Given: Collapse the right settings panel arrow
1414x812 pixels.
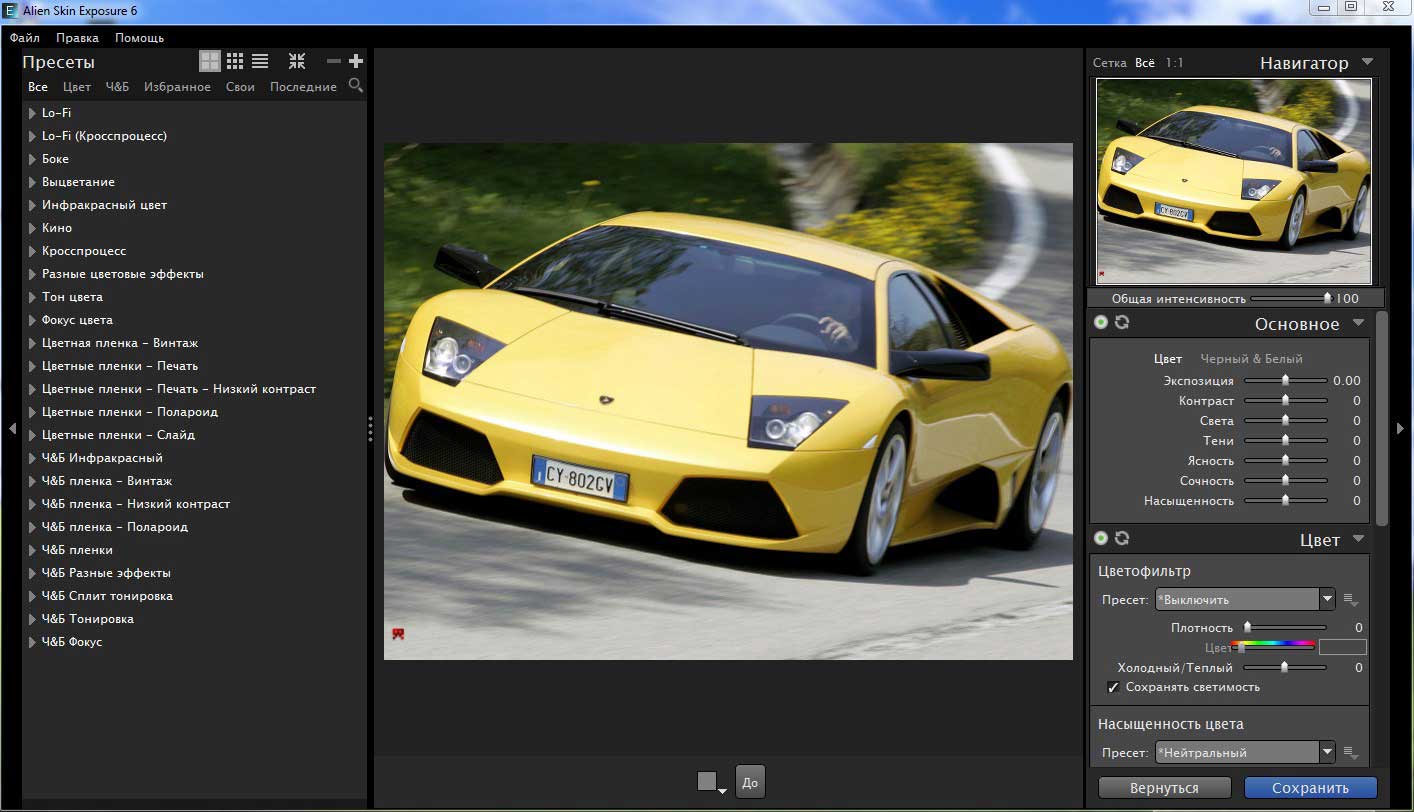Looking at the screenshot, I should pyautogui.click(x=1401, y=428).
